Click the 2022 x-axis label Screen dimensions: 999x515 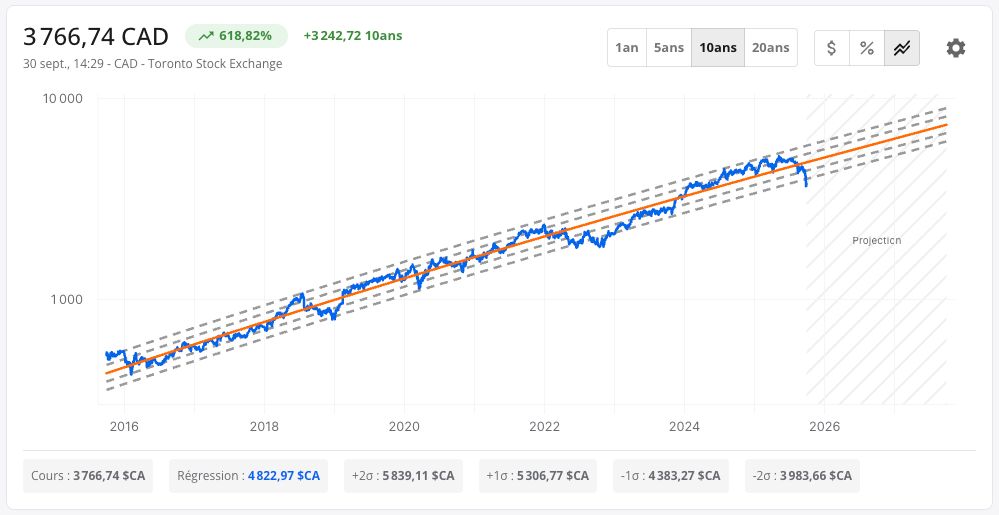click(x=544, y=426)
